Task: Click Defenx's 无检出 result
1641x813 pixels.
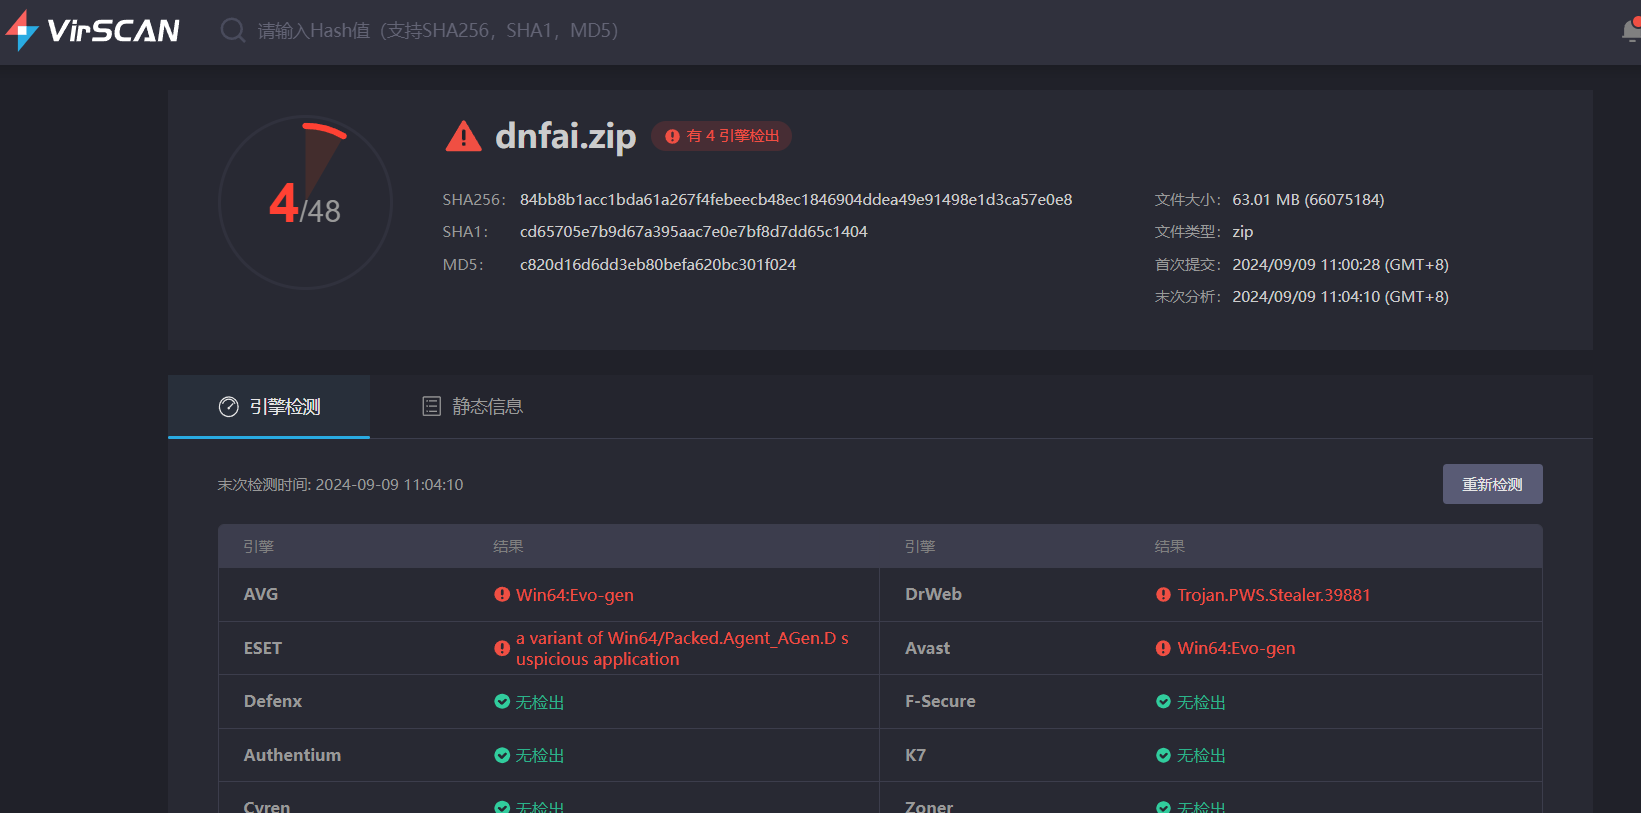Action: (540, 702)
